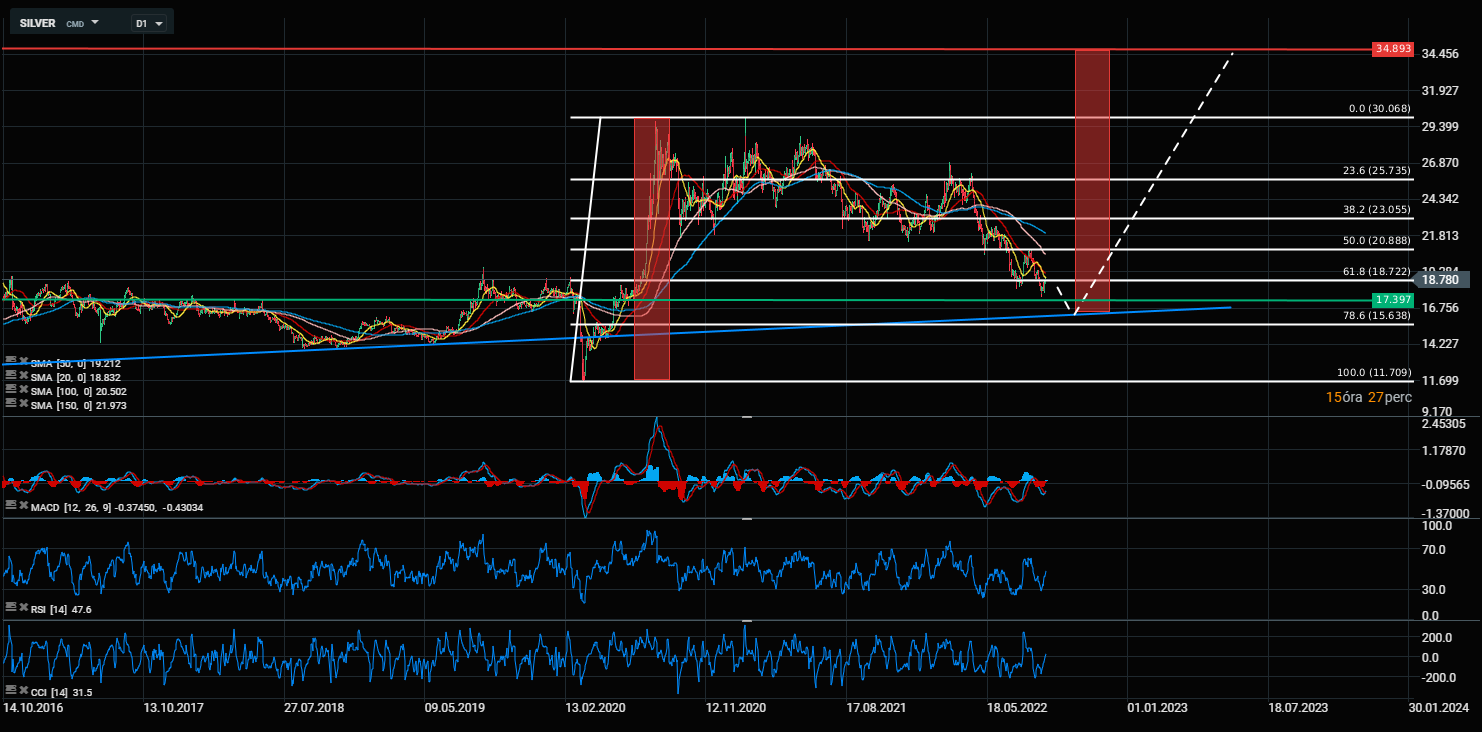Screen dimensions: 1482x732
Task: Select the red rectangle near 34.893 line
Action: [1092, 181]
